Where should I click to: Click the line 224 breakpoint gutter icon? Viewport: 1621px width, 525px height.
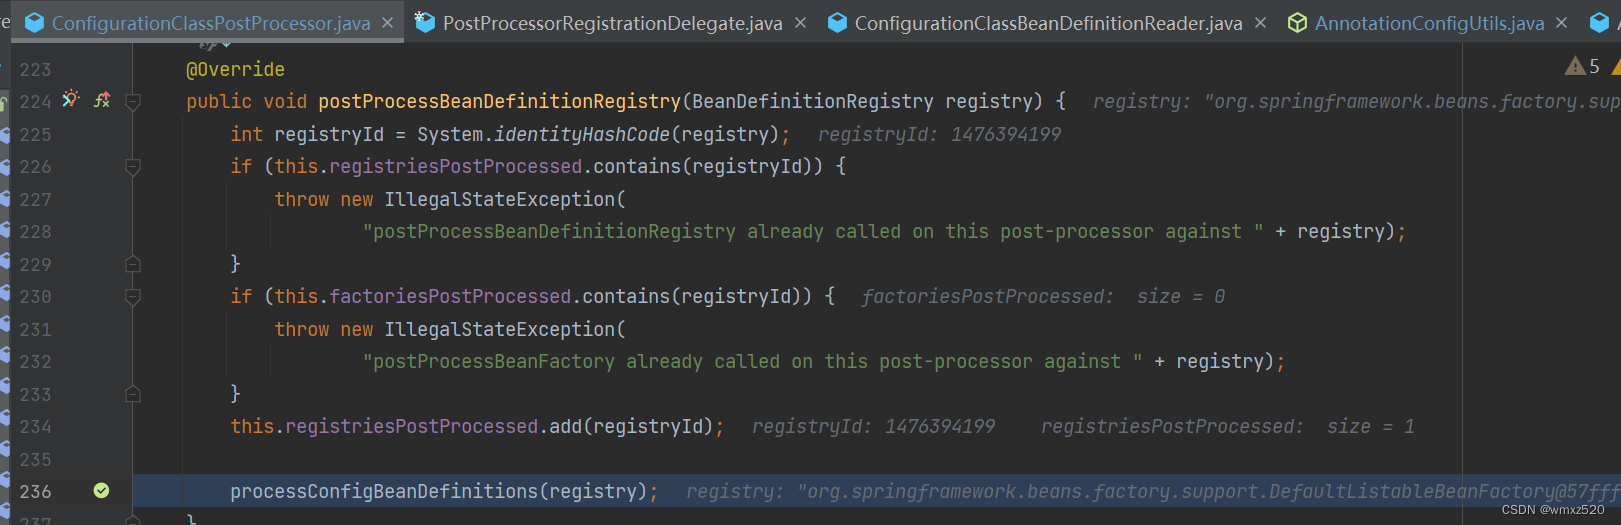pyautogui.click(x=70, y=99)
